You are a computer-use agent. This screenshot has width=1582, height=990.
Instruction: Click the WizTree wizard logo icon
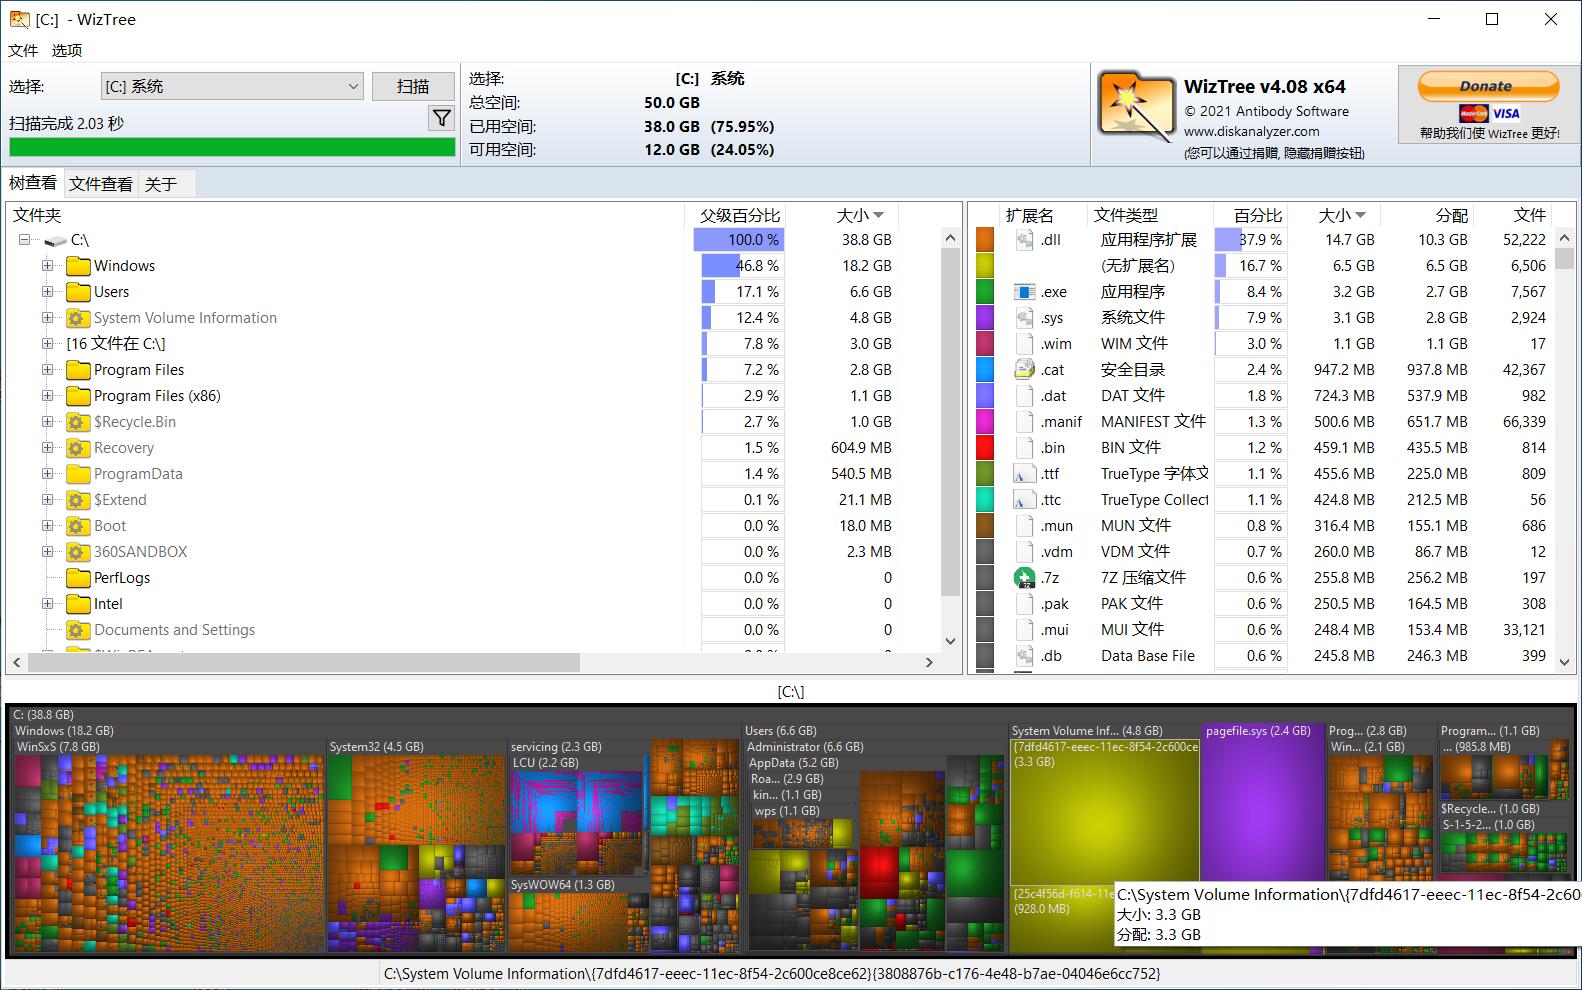click(1135, 107)
